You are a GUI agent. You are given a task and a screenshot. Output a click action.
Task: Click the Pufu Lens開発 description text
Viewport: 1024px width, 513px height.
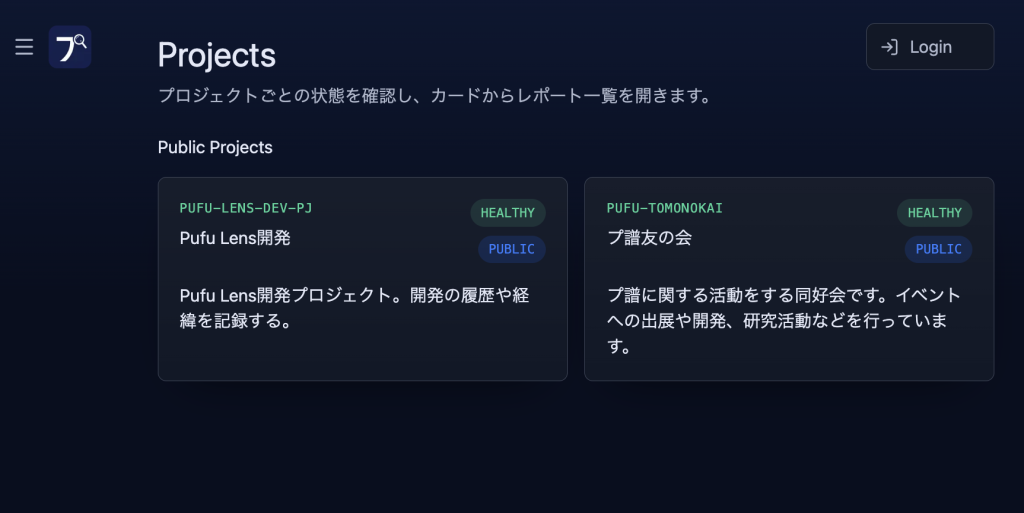pyautogui.click(x=355, y=308)
